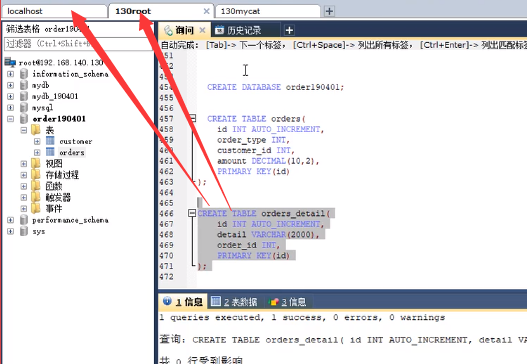Viewport: 527px width, 364px height.
Task: Expand the 事件 events folder
Action: coord(24,209)
